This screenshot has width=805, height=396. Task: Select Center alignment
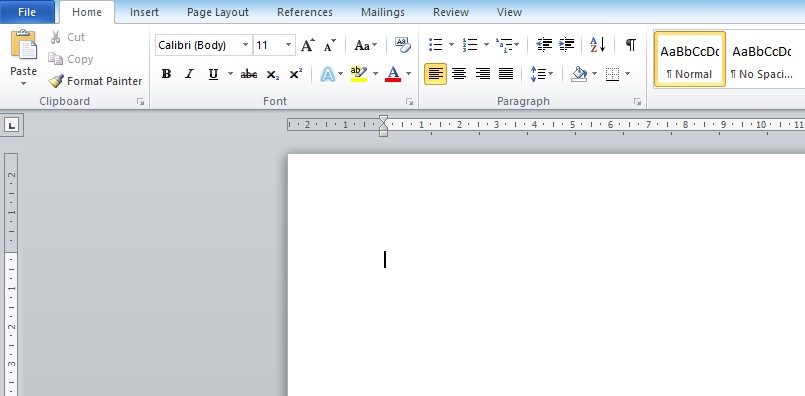[x=459, y=74]
